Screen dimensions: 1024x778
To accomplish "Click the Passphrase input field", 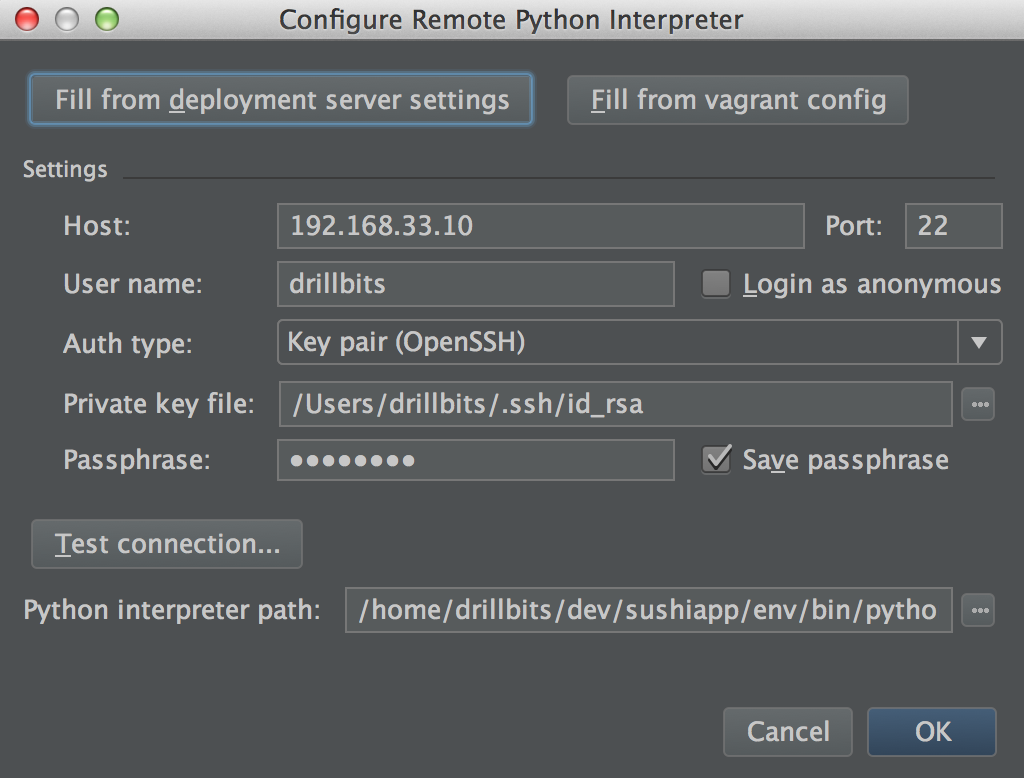I will pos(475,460).
